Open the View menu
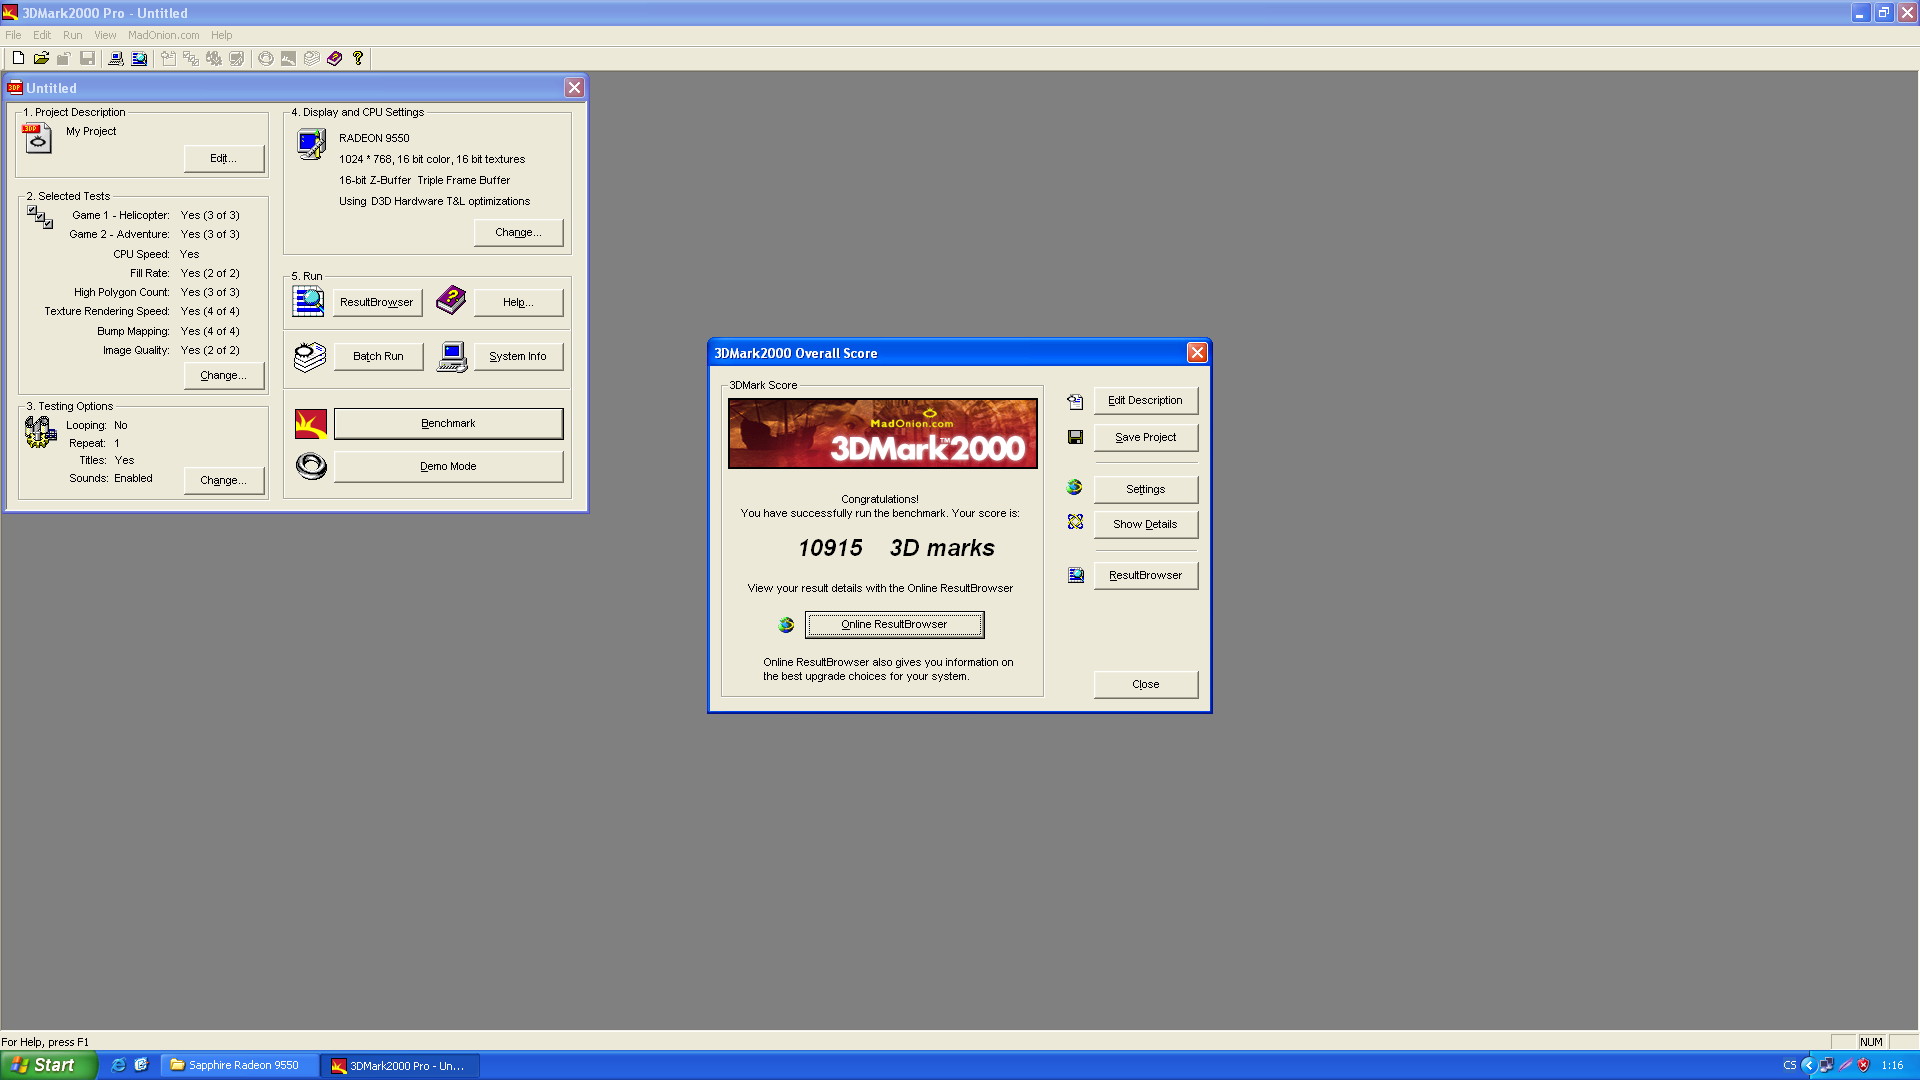This screenshot has height=1080, width=1920. pyautogui.click(x=105, y=35)
